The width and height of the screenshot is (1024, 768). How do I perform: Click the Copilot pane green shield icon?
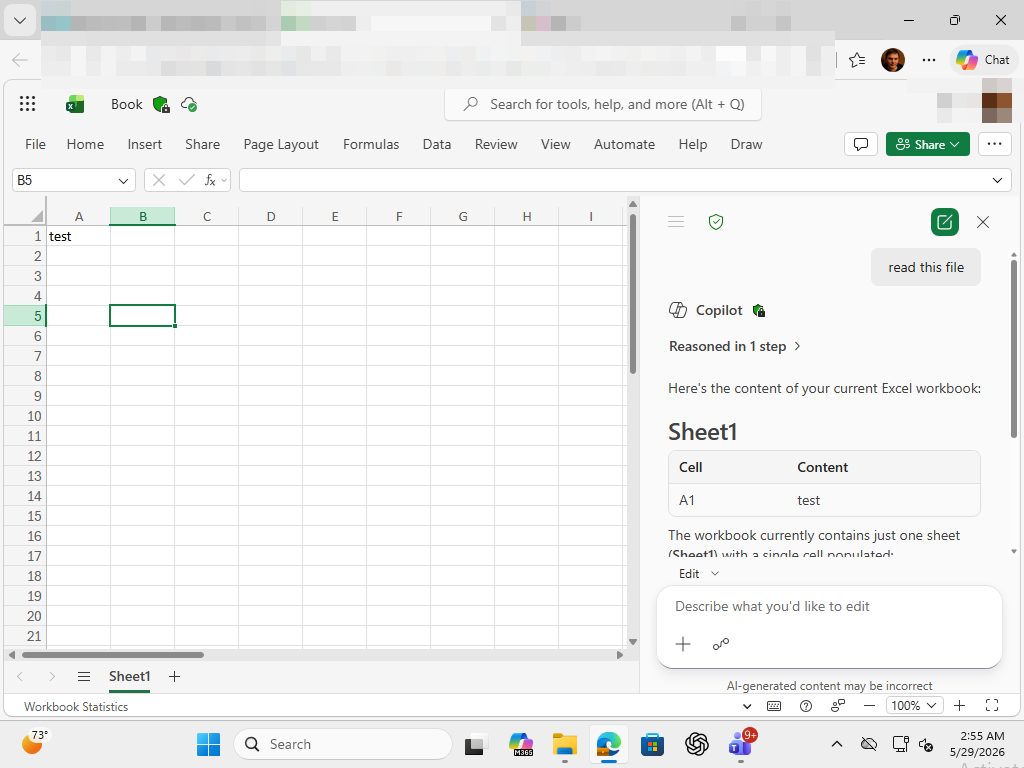(716, 222)
